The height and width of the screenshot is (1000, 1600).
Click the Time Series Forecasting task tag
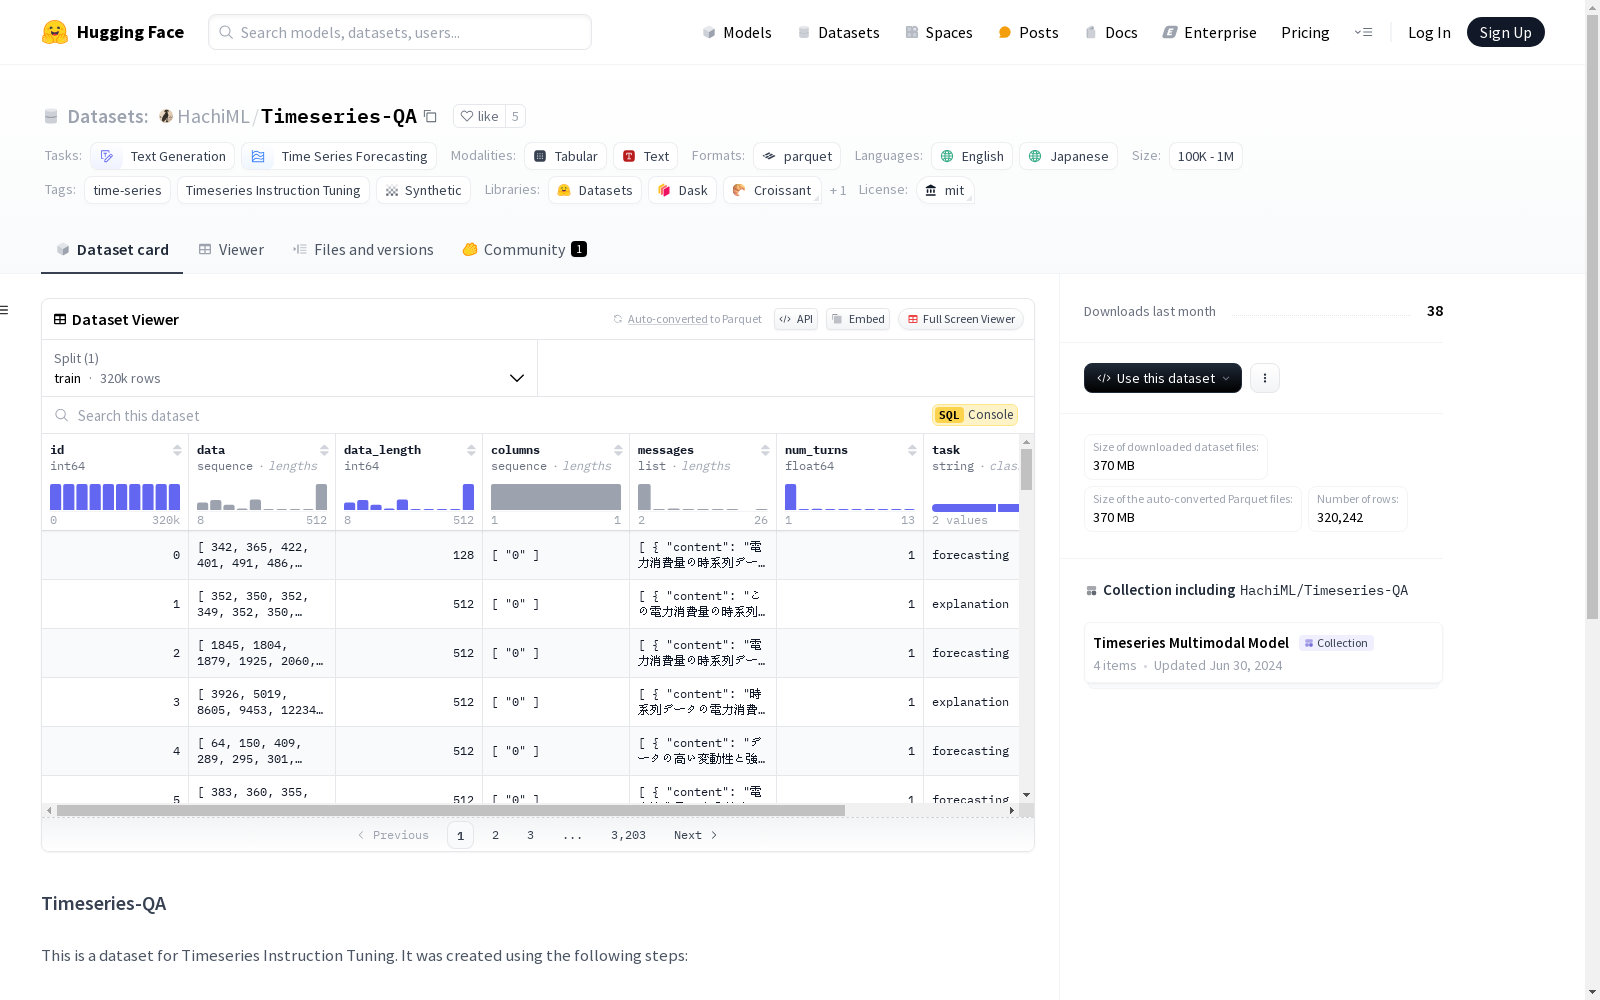[x=339, y=156]
